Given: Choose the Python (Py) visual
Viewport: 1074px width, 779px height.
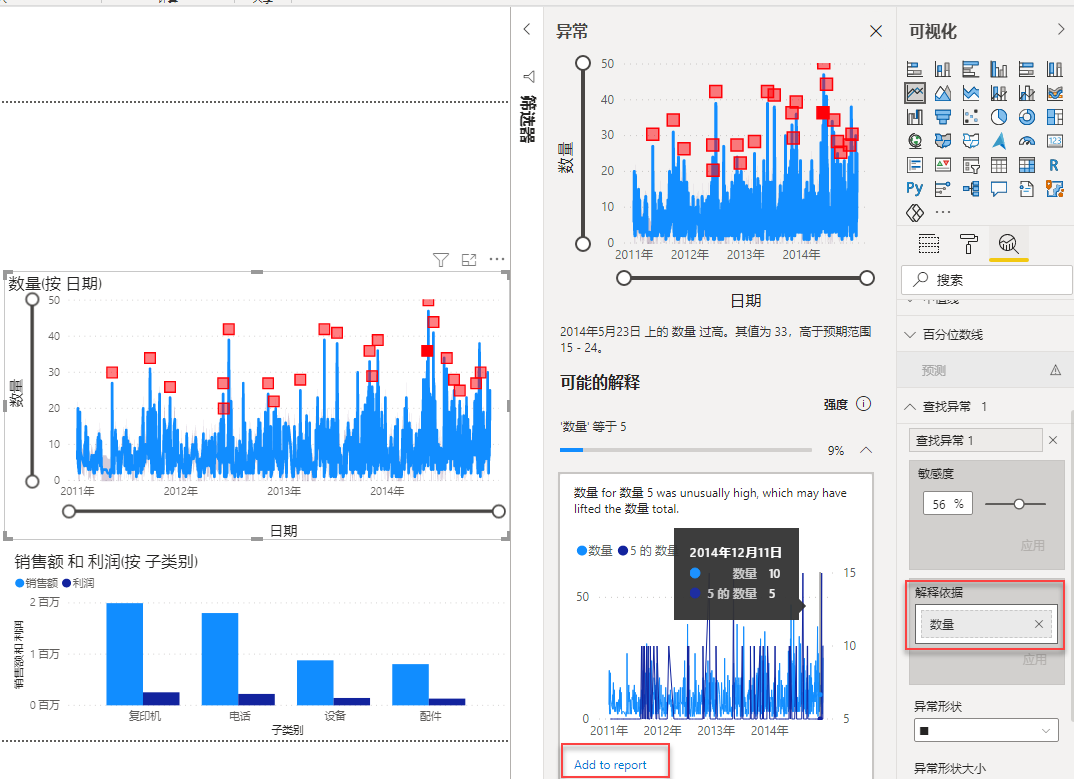Looking at the screenshot, I should coord(914,188).
